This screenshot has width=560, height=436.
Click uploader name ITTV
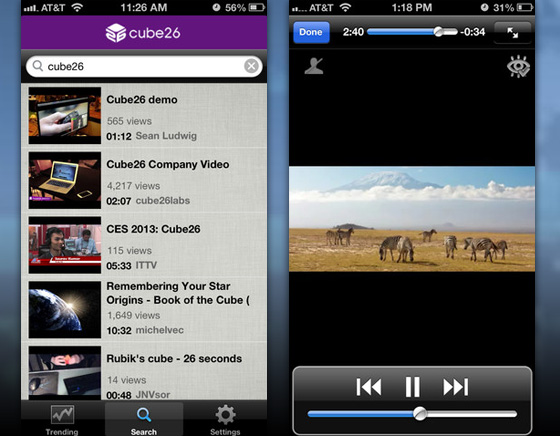coord(146,265)
